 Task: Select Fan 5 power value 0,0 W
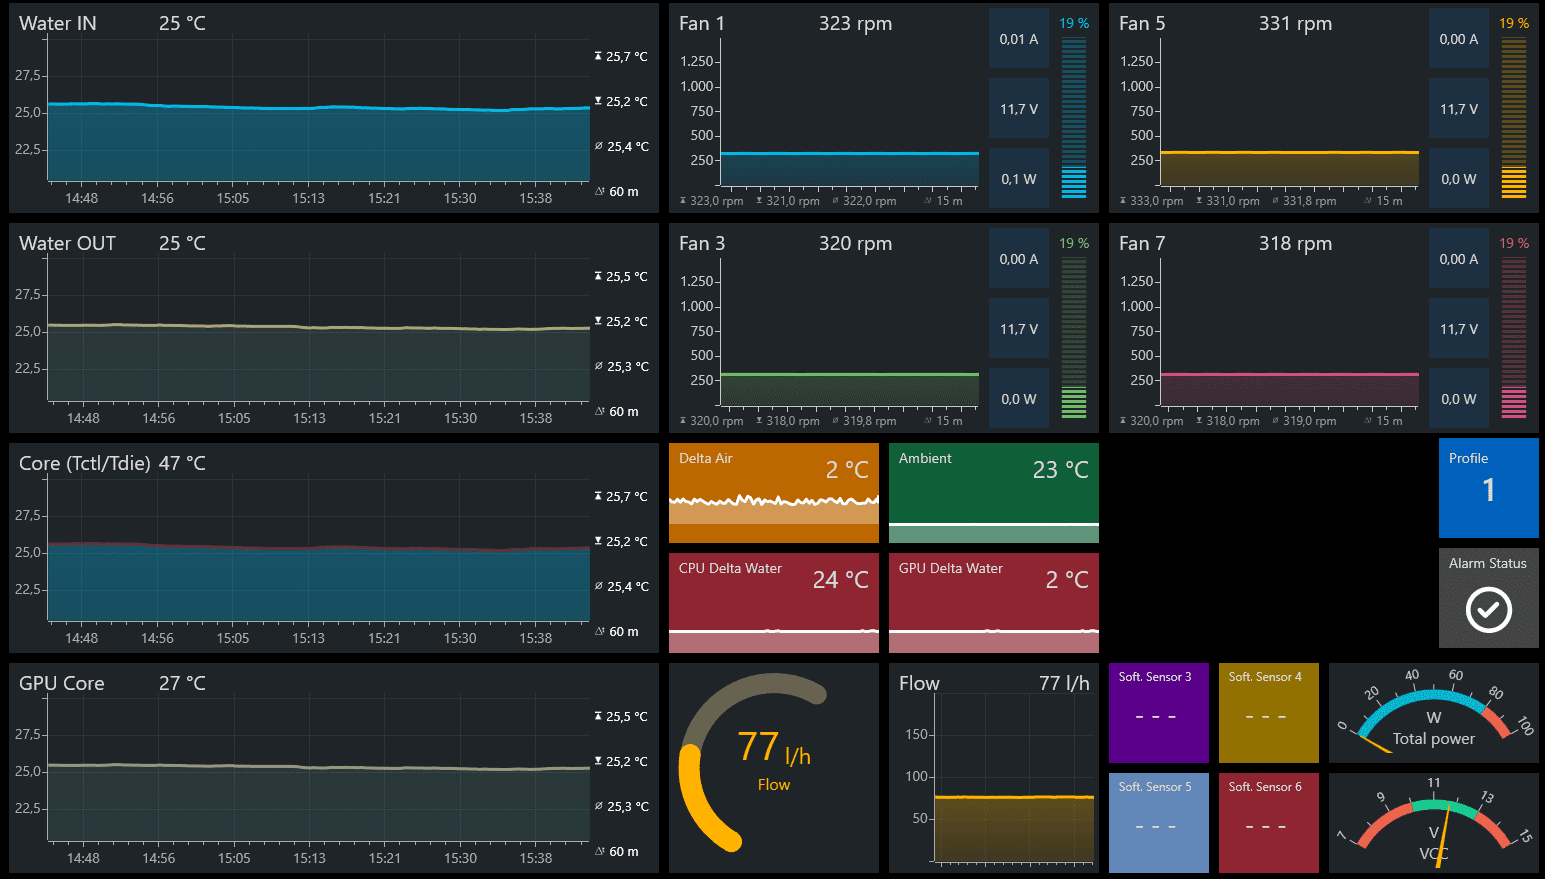(x=1459, y=179)
